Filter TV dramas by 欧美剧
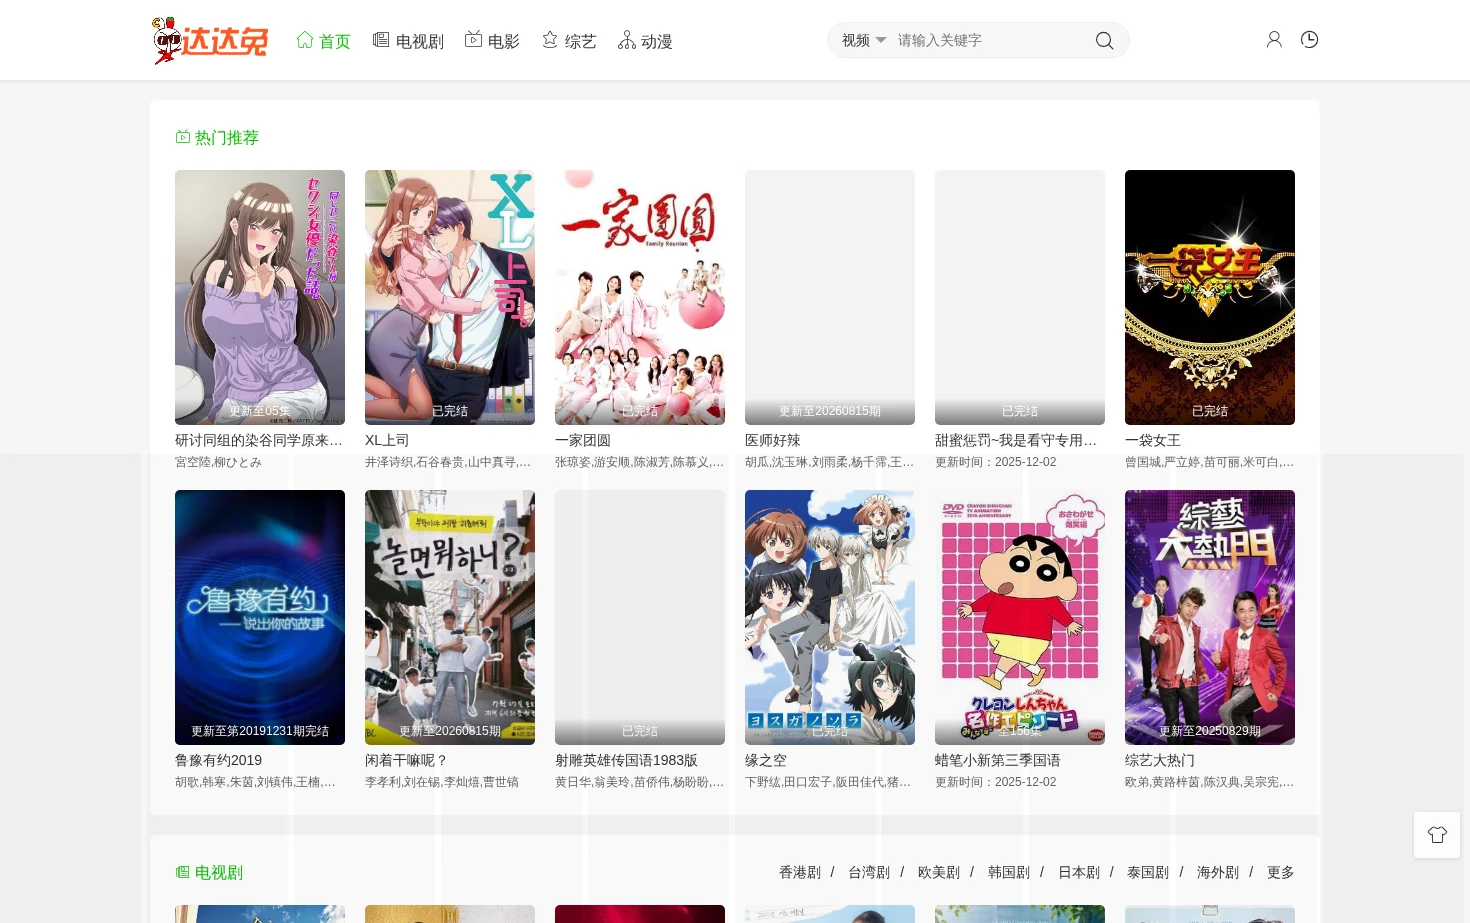 click(939, 872)
